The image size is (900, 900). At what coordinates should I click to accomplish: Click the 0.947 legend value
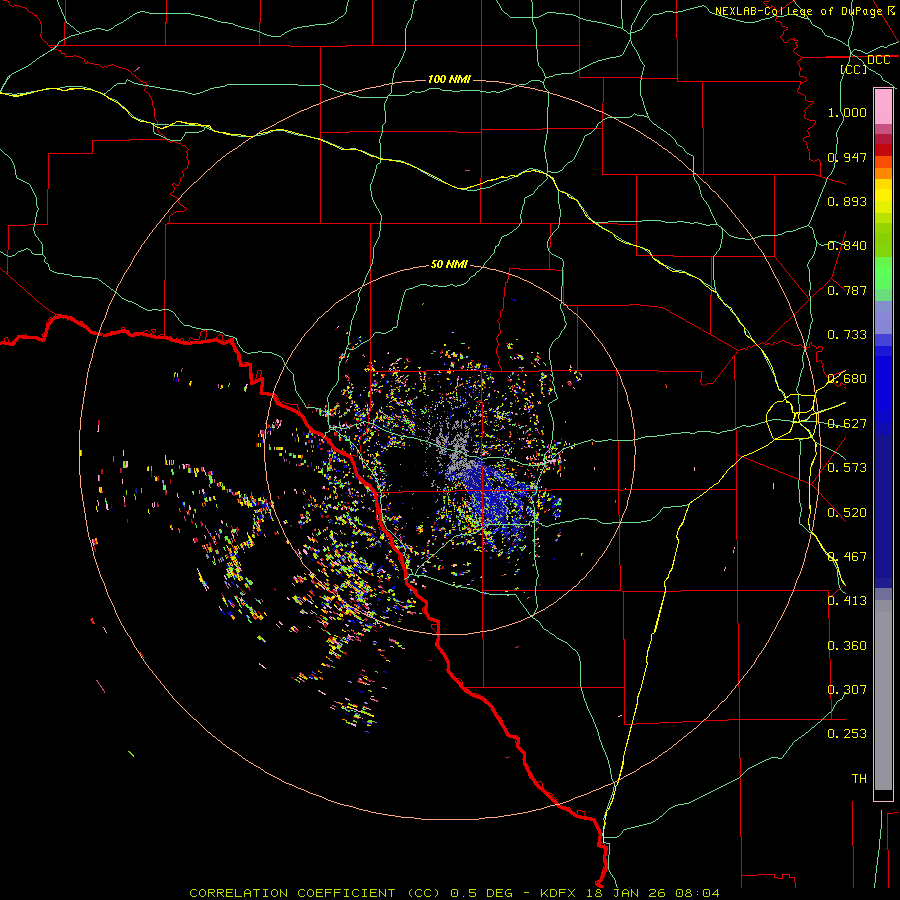coord(847,157)
